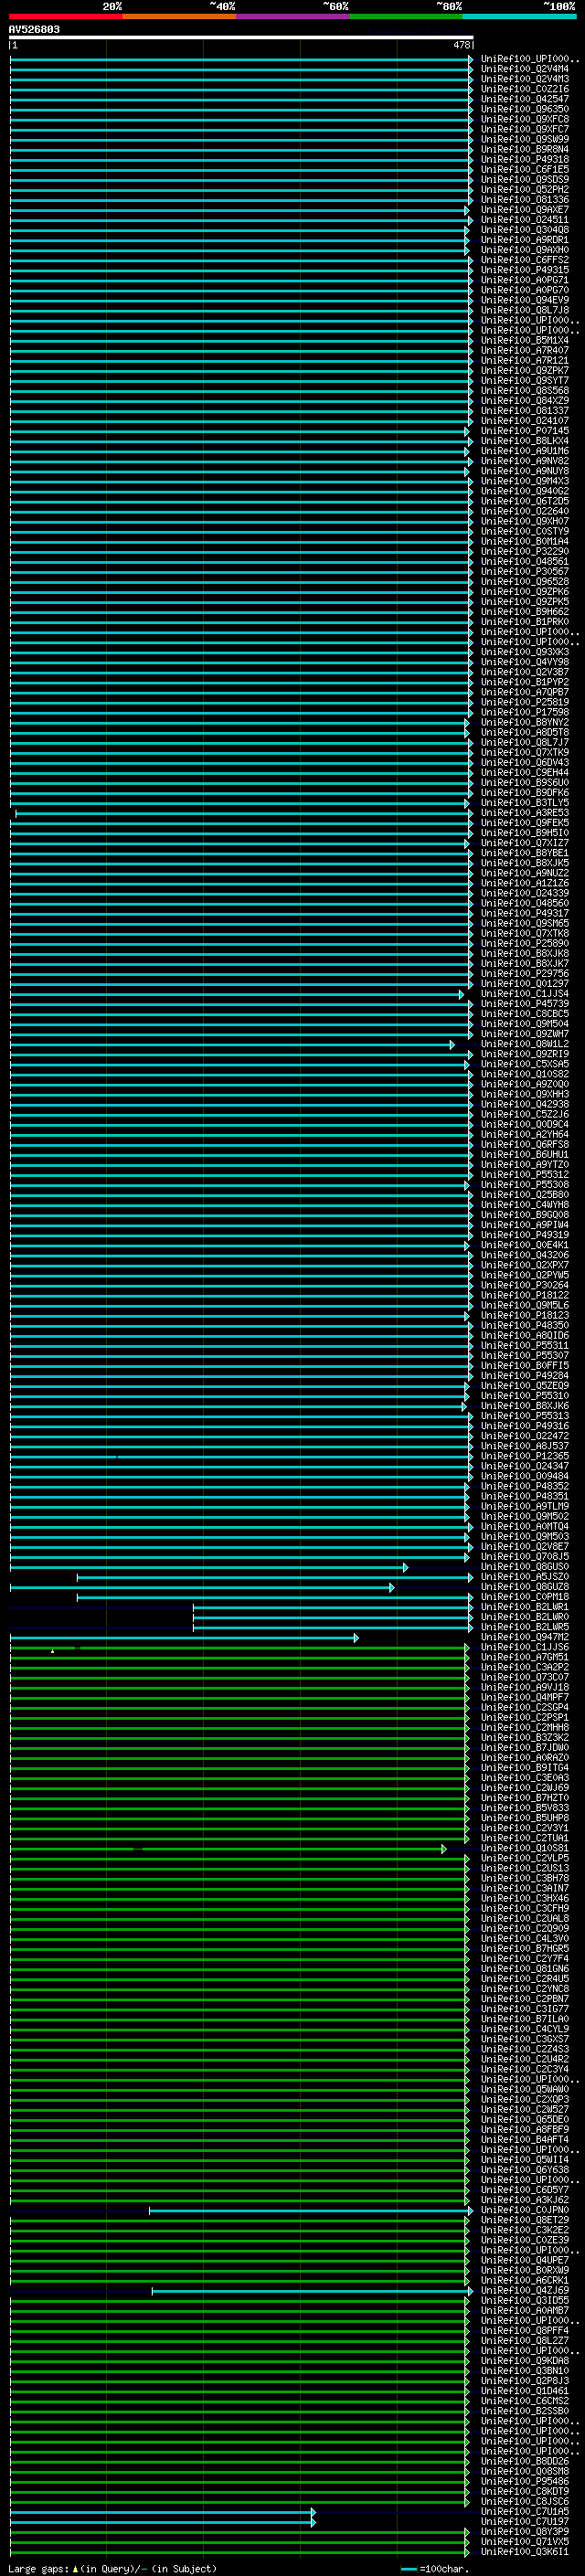Select the UniRef100_A7GM51 label
The height and width of the screenshot is (2576, 585).
click(x=524, y=1658)
